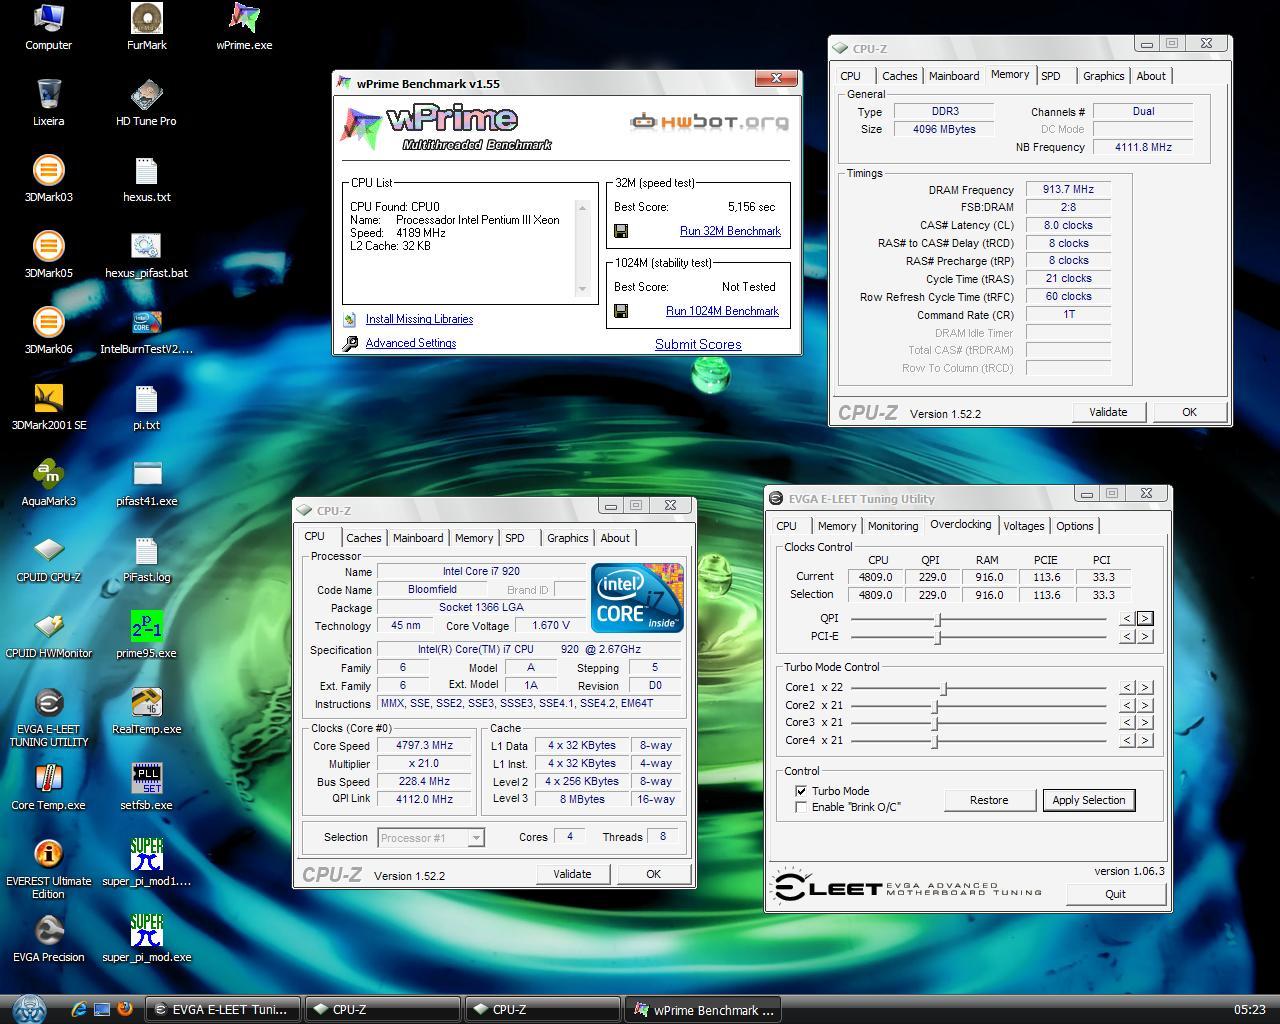The width and height of the screenshot is (1280, 1024).
Task: Open pifast41.exe desktop icon
Action: click(x=146, y=483)
